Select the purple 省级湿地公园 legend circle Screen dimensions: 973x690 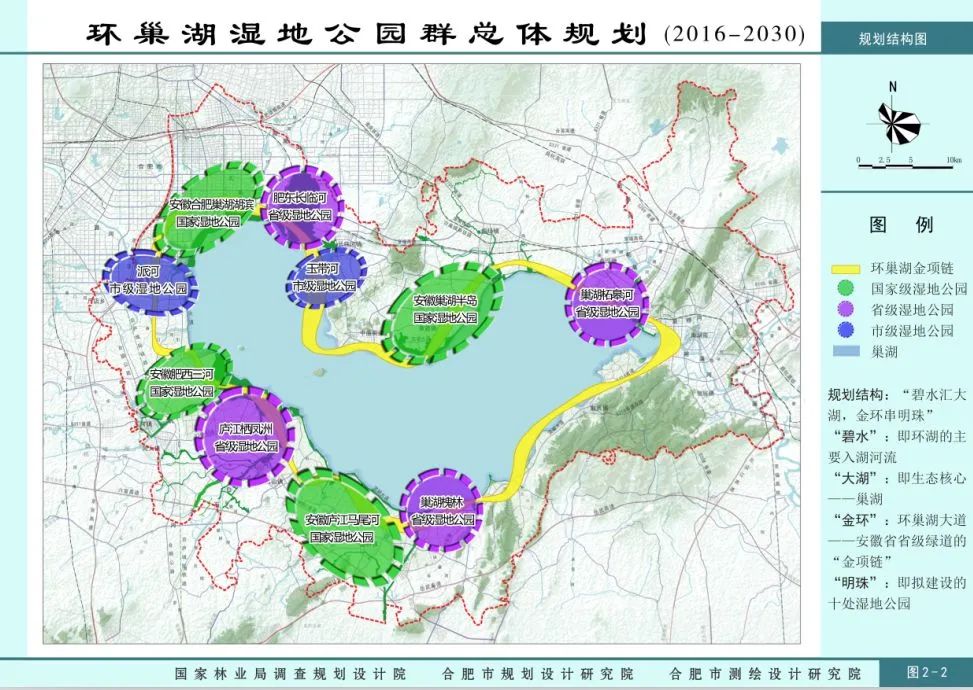pyautogui.click(x=846, y=310)
